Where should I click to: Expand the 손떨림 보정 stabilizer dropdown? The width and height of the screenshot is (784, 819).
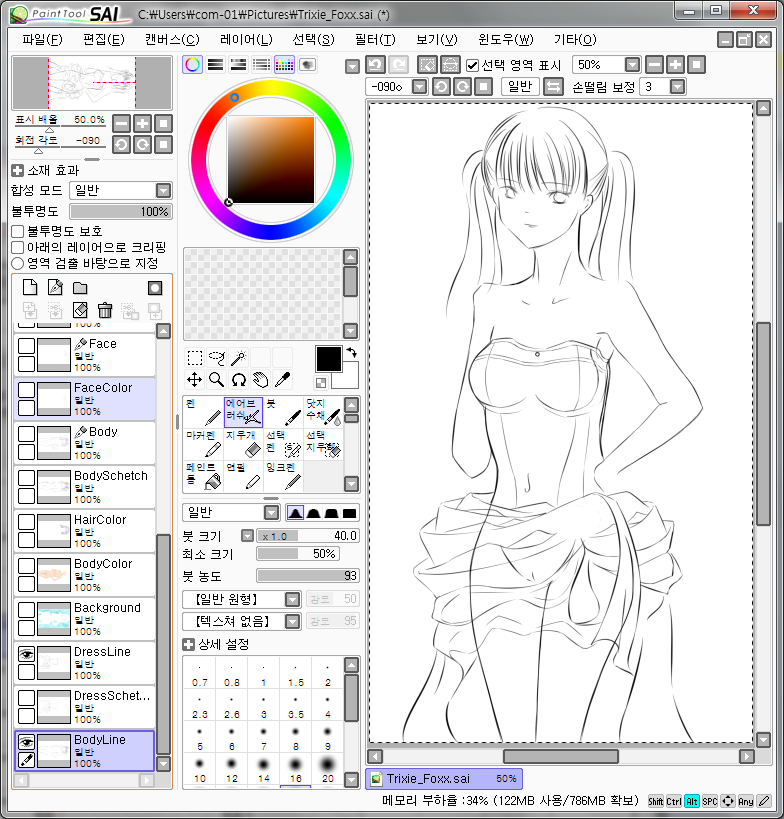pyautogui.click(x=677, y=87)
